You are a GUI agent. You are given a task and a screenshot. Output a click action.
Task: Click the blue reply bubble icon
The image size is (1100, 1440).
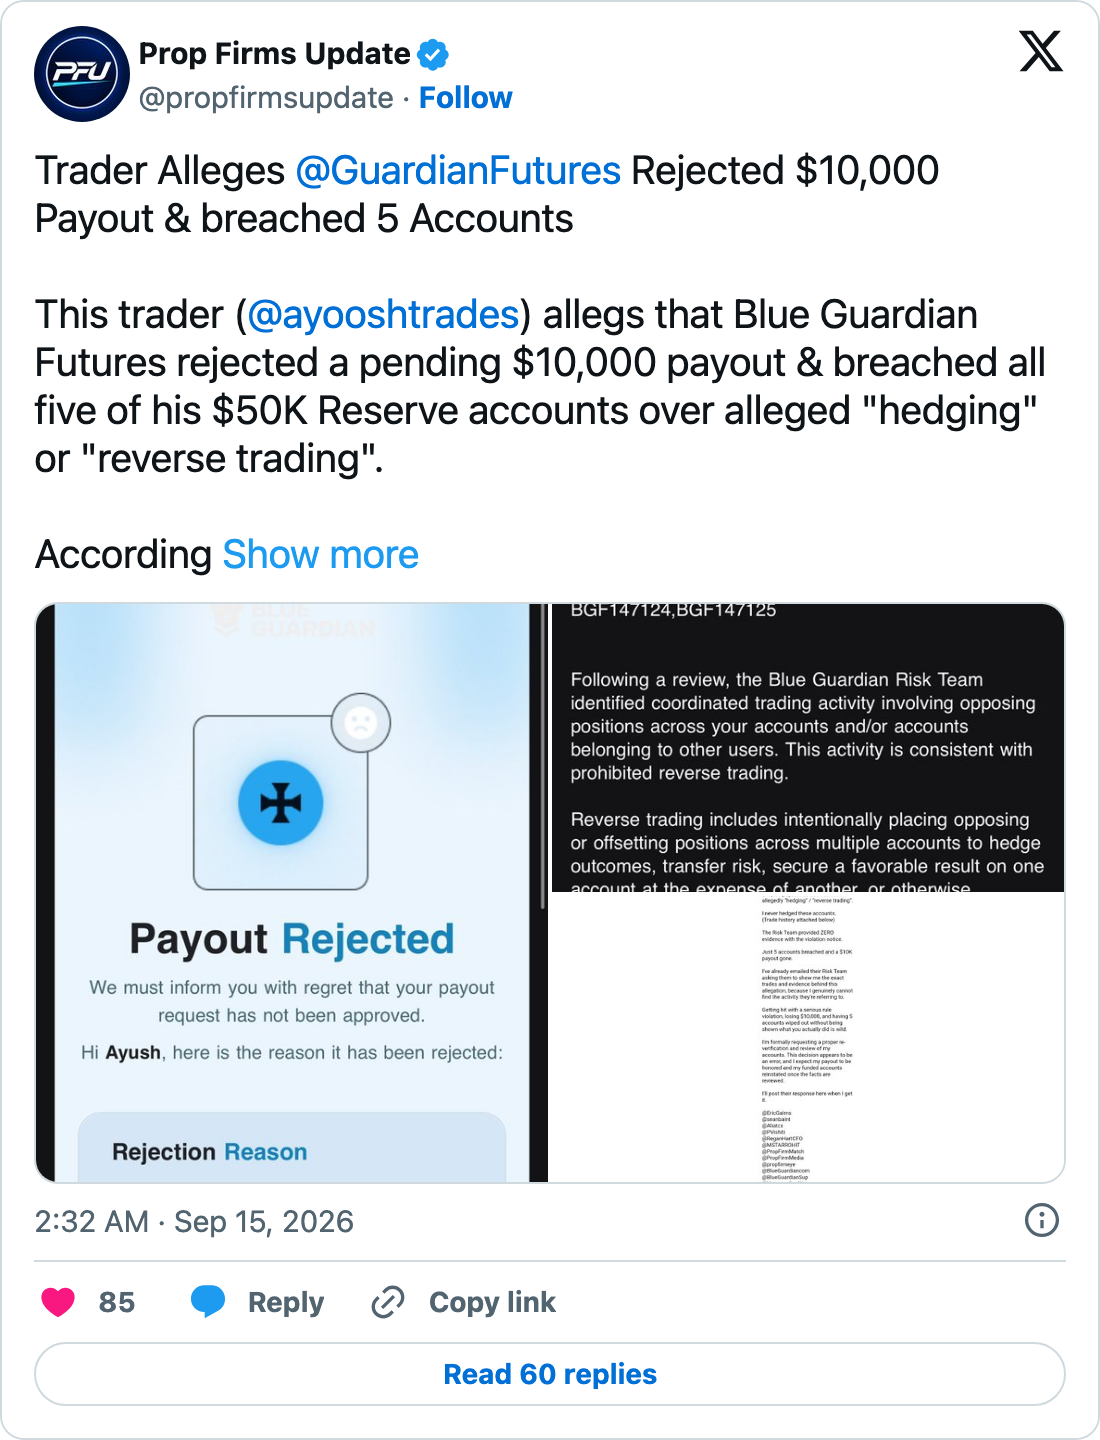[x=208, y=1302]
